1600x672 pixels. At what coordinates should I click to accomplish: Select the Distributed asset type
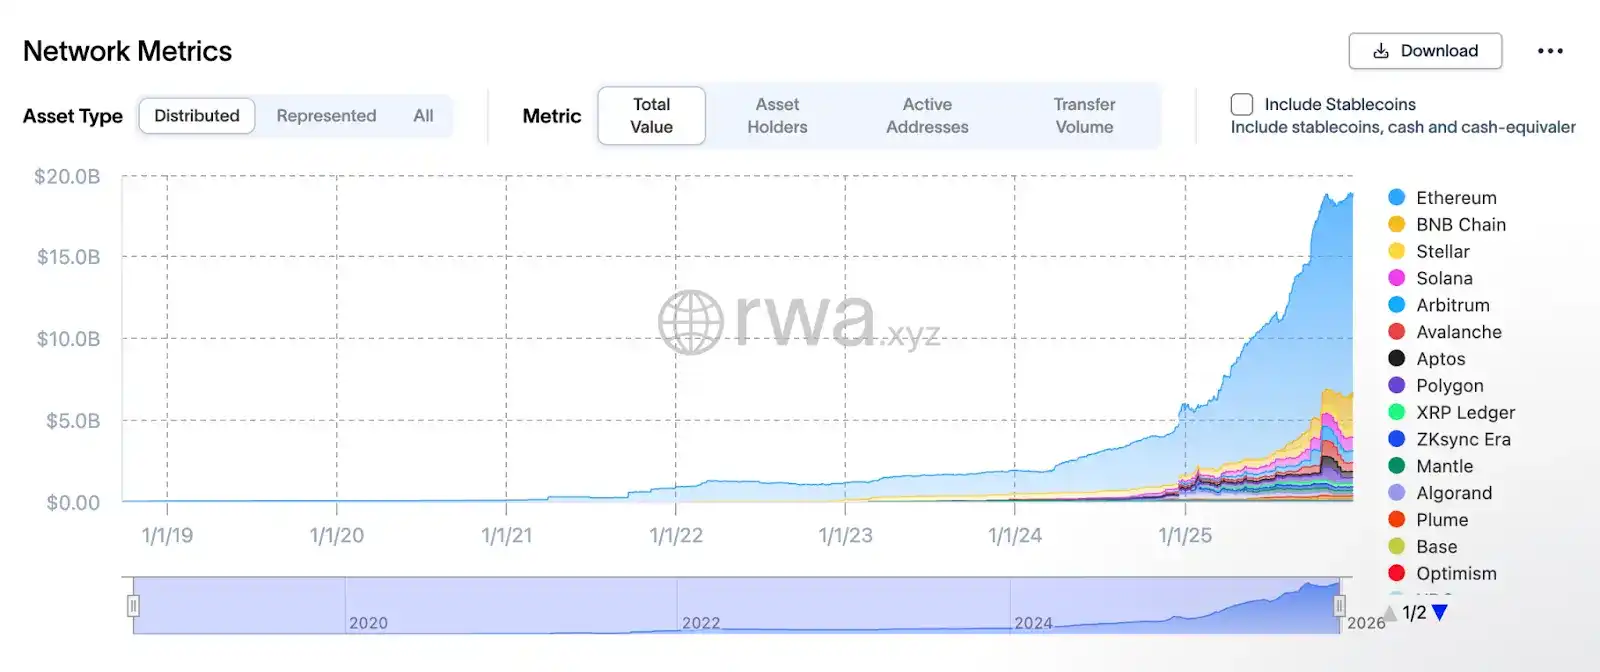197,116
